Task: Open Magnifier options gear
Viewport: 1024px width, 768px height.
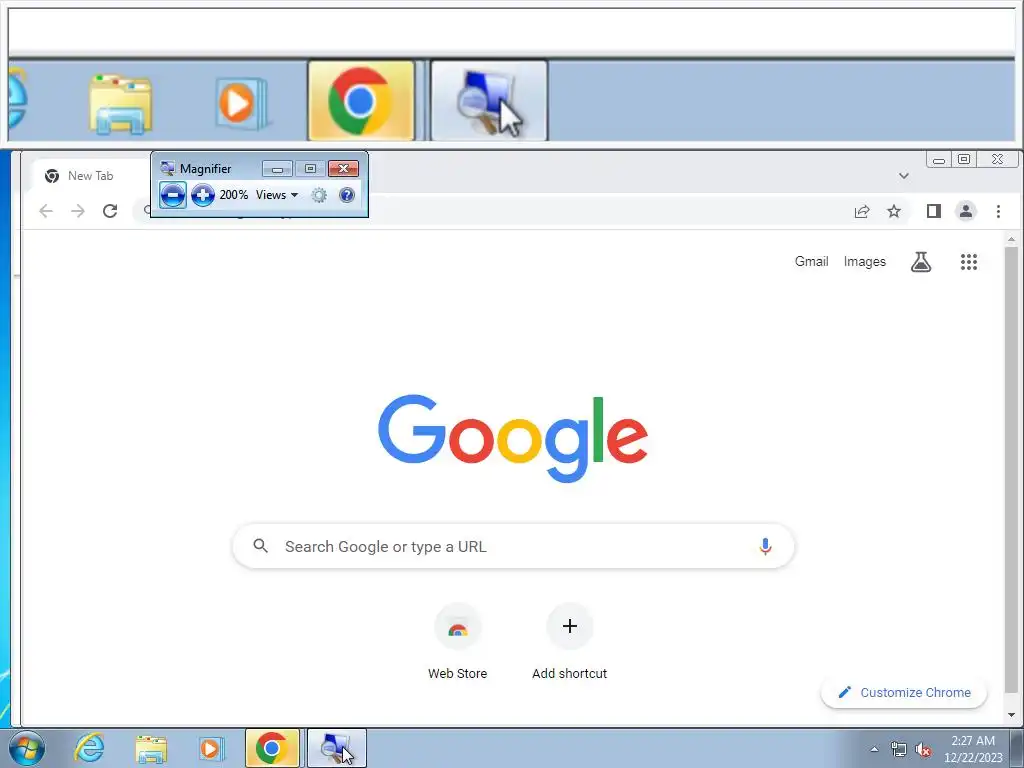Action: point(319,195)
